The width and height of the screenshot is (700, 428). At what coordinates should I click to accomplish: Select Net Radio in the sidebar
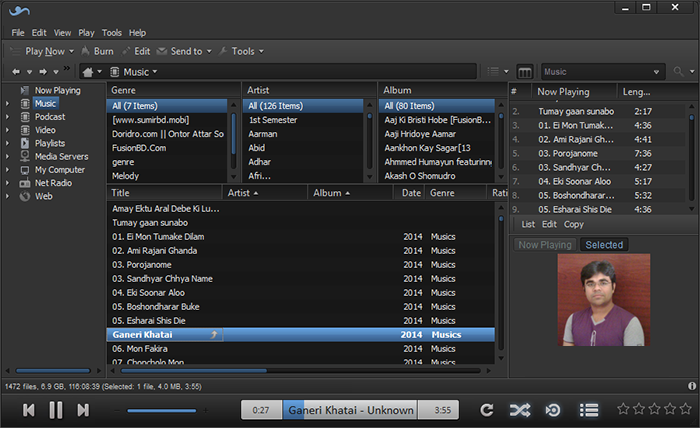point(53,183)
